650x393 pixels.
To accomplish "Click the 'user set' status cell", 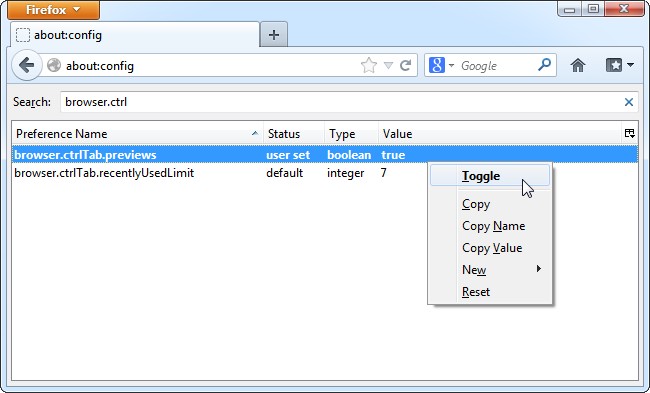I will coord(288,155).
